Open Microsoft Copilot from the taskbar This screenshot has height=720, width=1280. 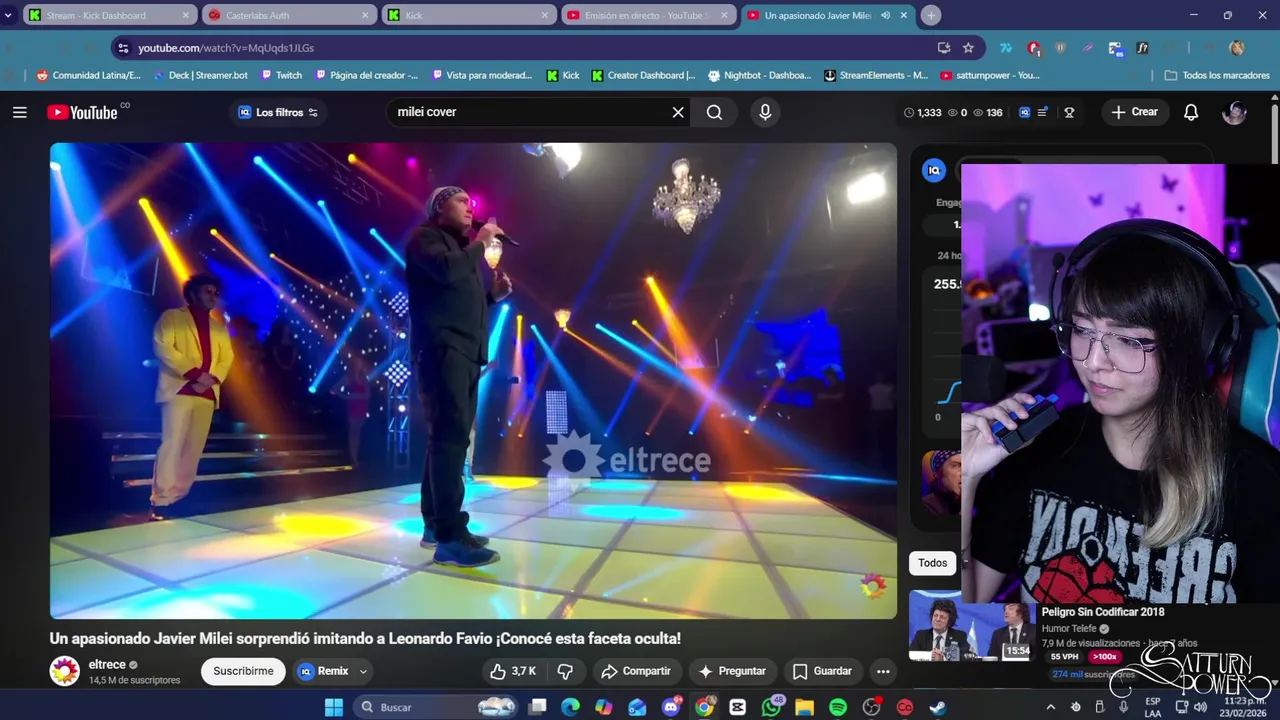tap(603, 707)
